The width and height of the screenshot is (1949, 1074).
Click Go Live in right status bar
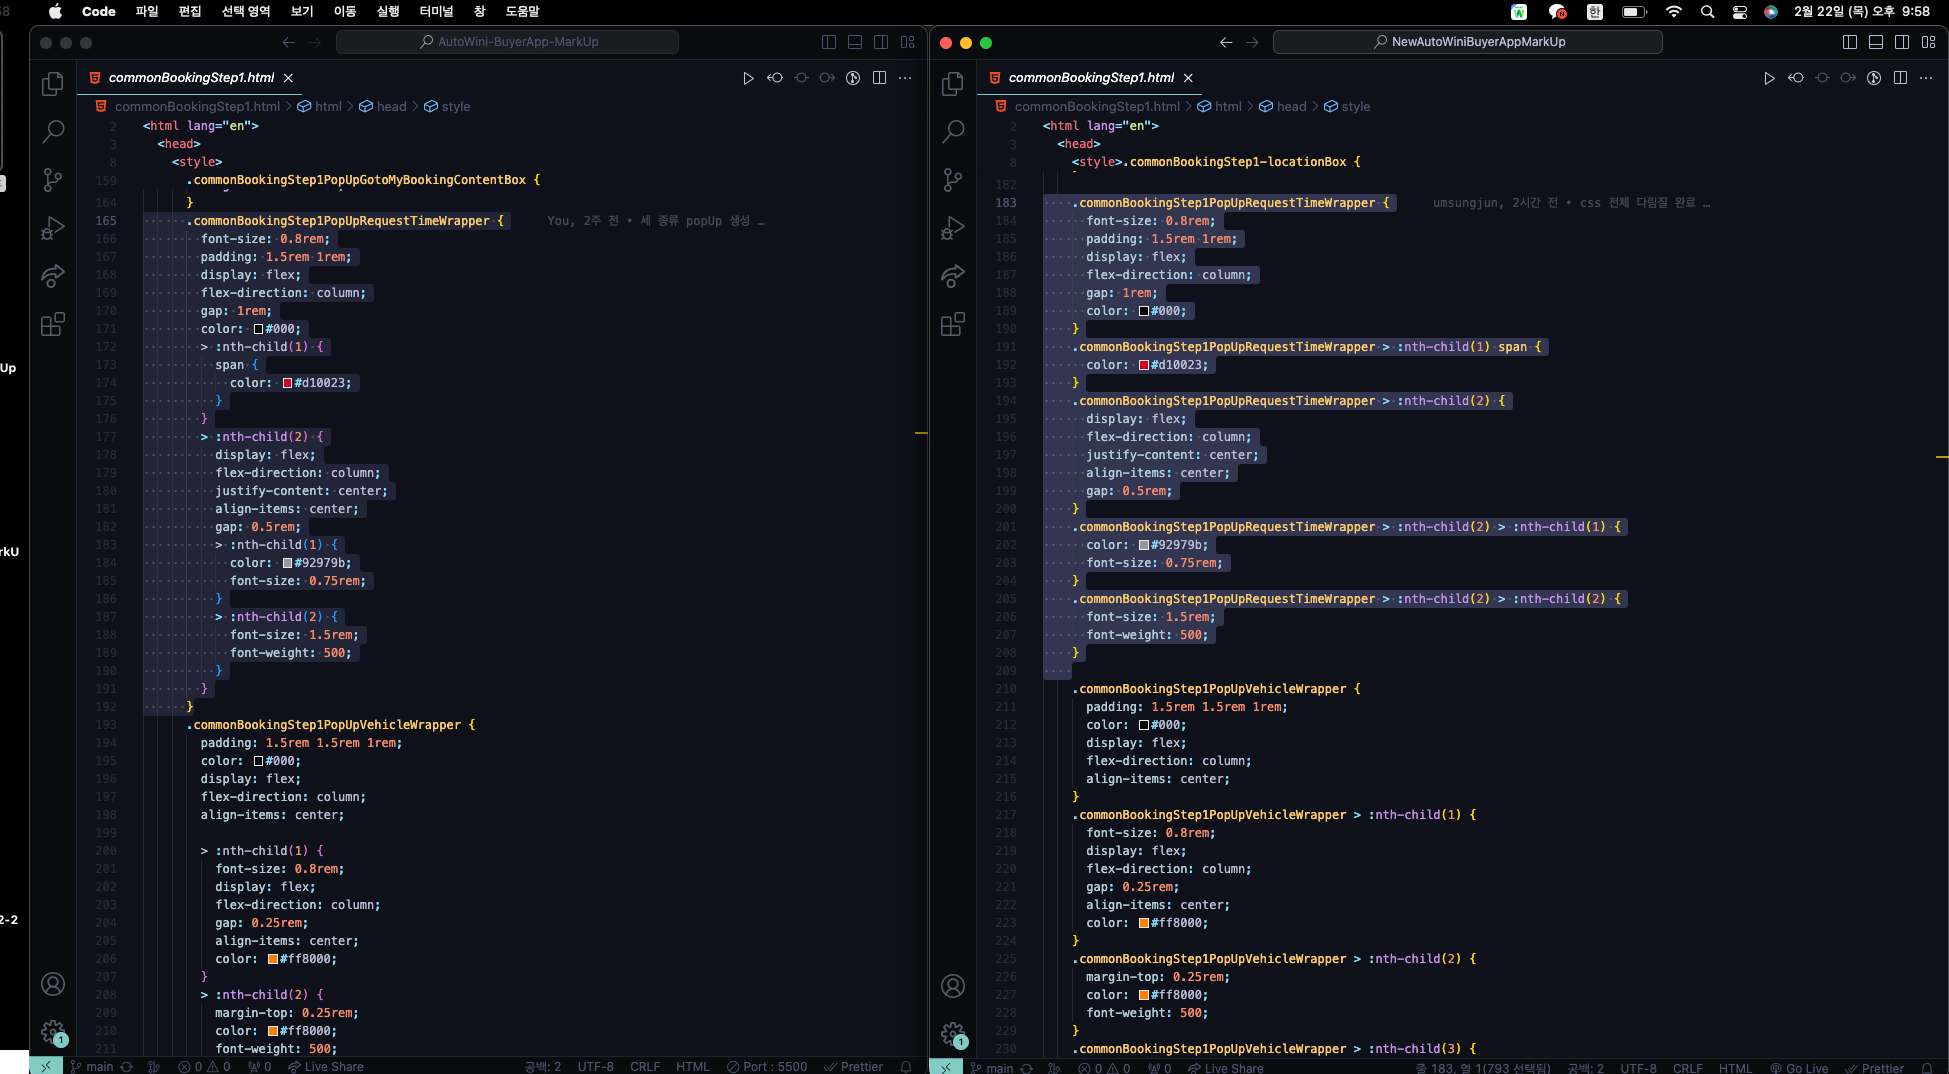(x=1799, y=1068)
